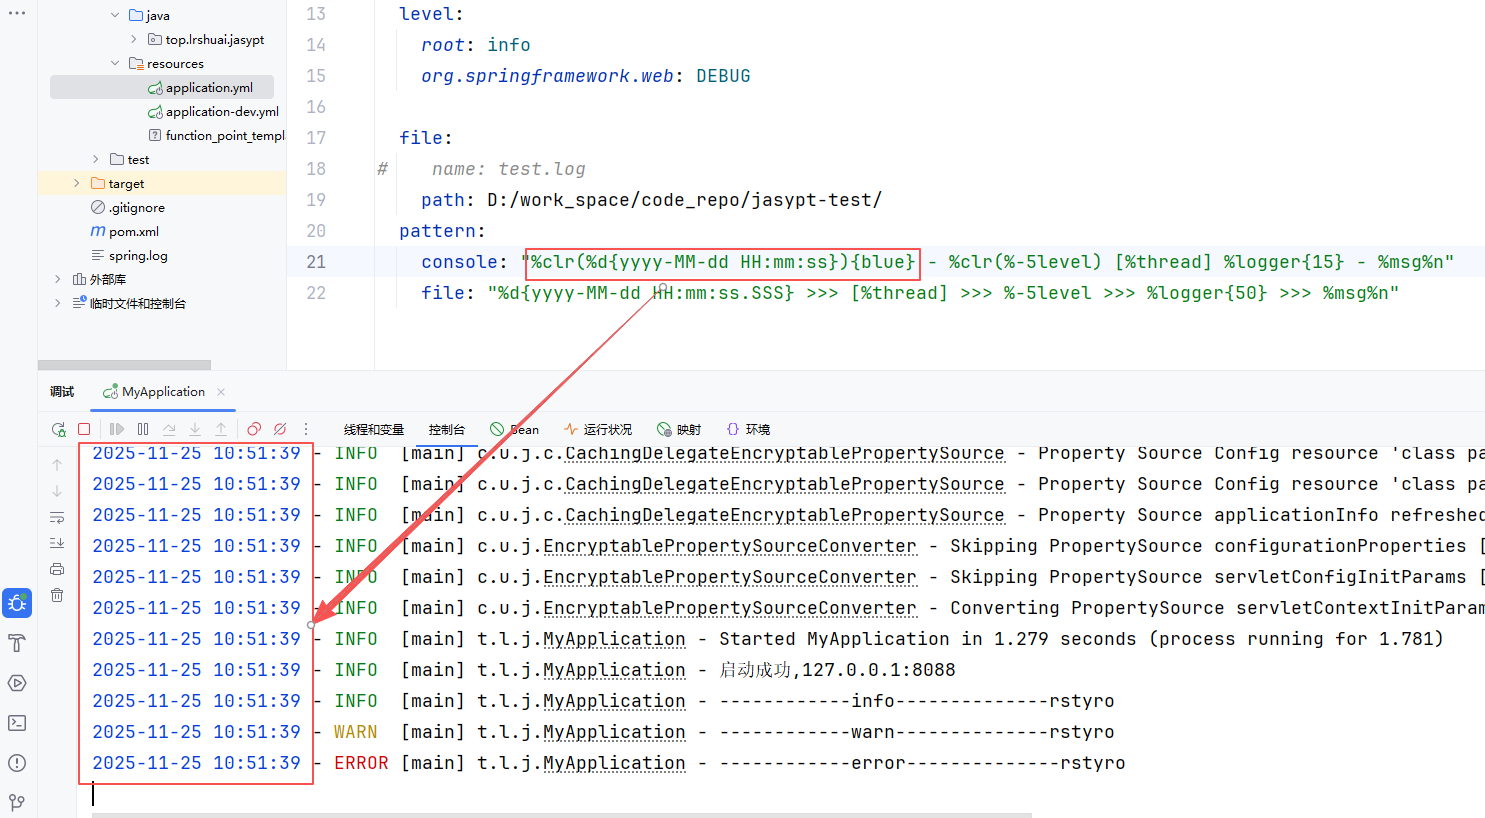Click the MyApplication class link in console
The height and width of the screenshot is (818, 1485).
[x=614, y=639]
